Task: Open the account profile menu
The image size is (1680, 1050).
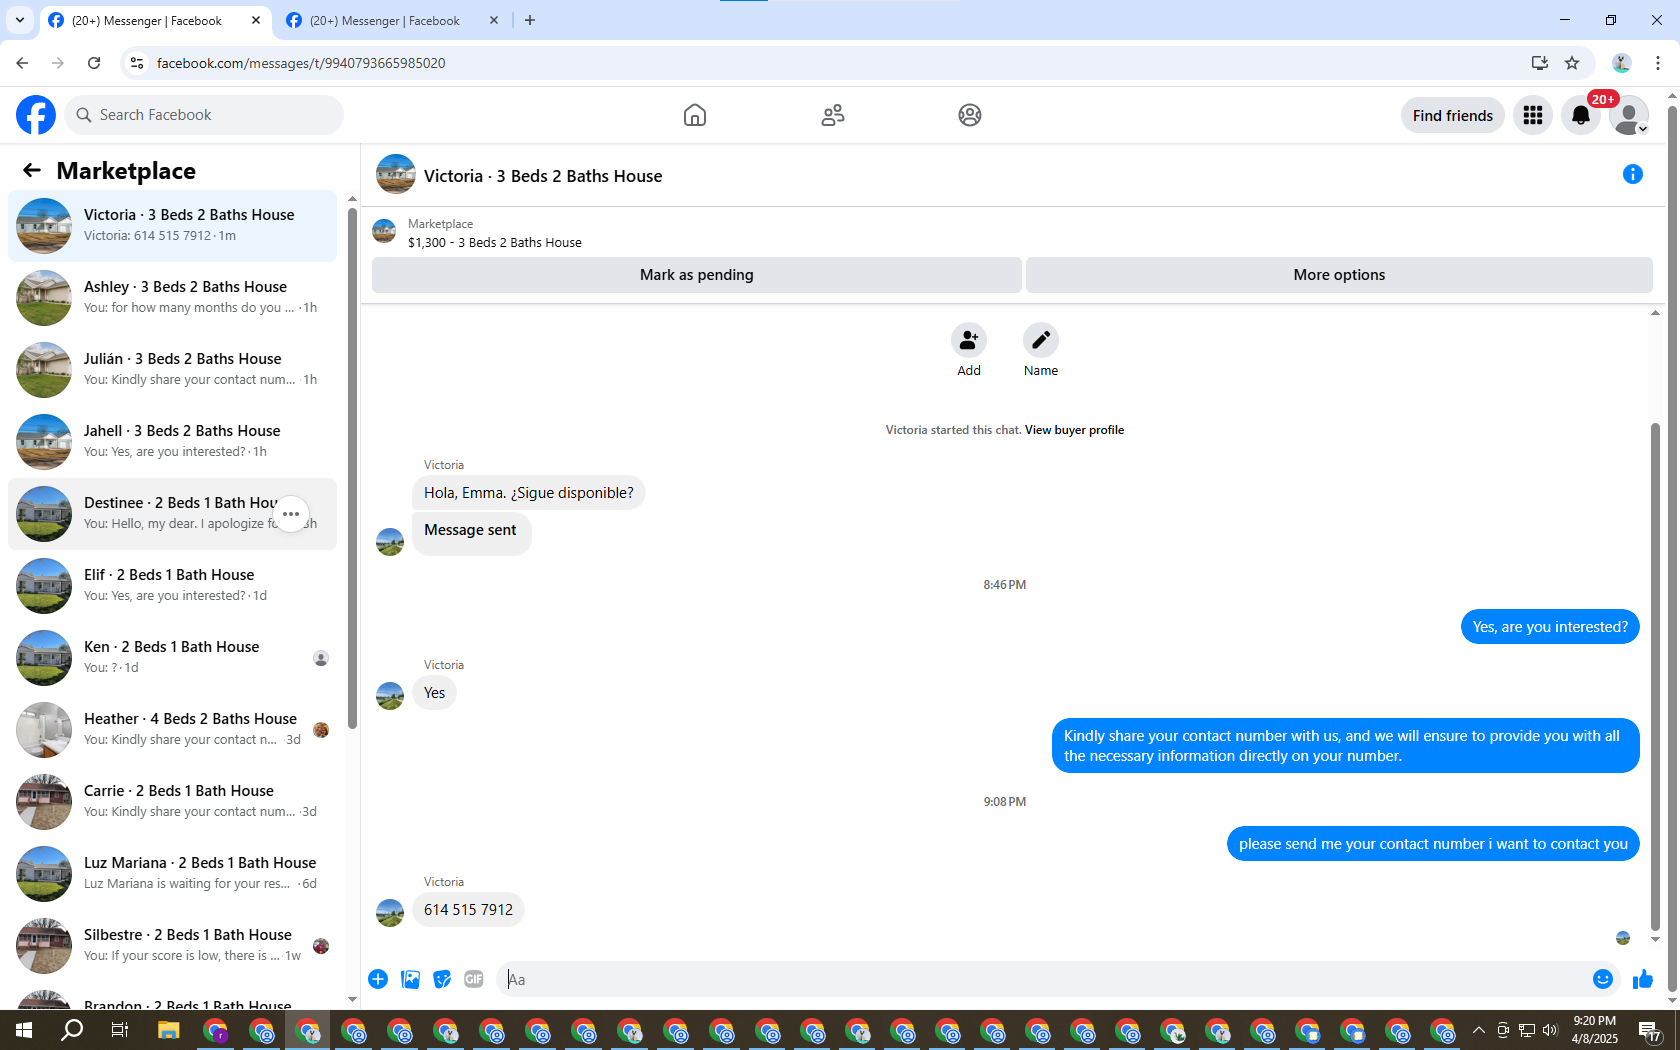Action: (x=1629, y=115)
